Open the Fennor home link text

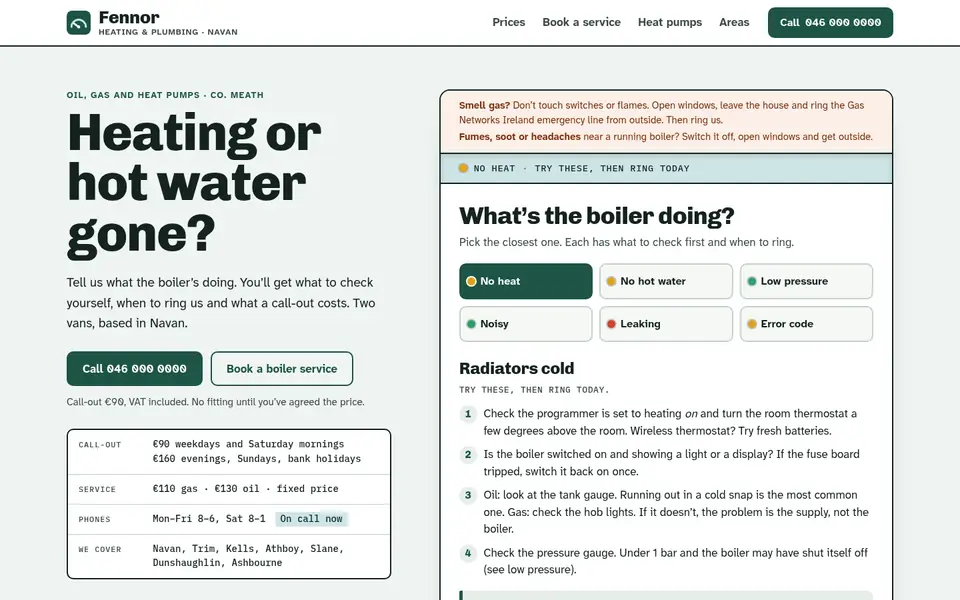point(129,17)
